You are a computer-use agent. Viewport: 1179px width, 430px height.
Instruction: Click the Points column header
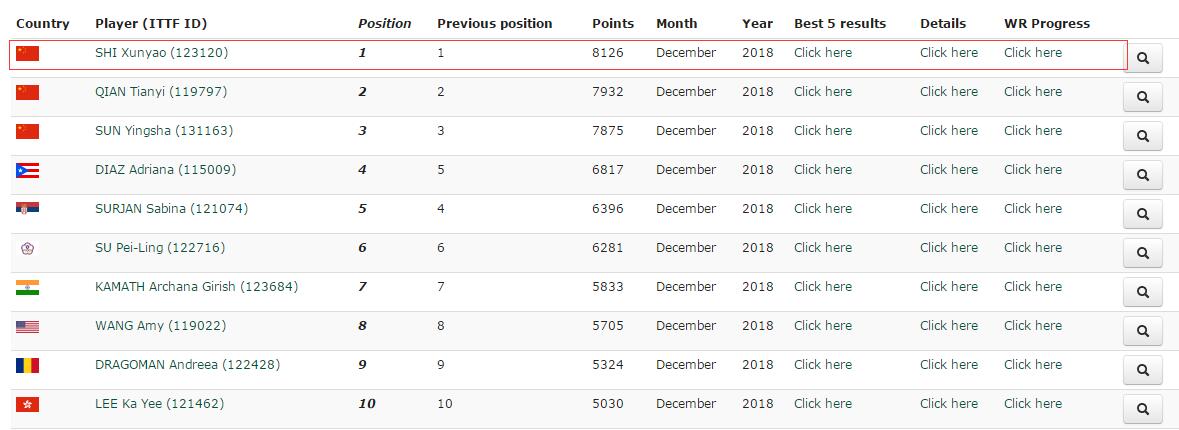612,23
